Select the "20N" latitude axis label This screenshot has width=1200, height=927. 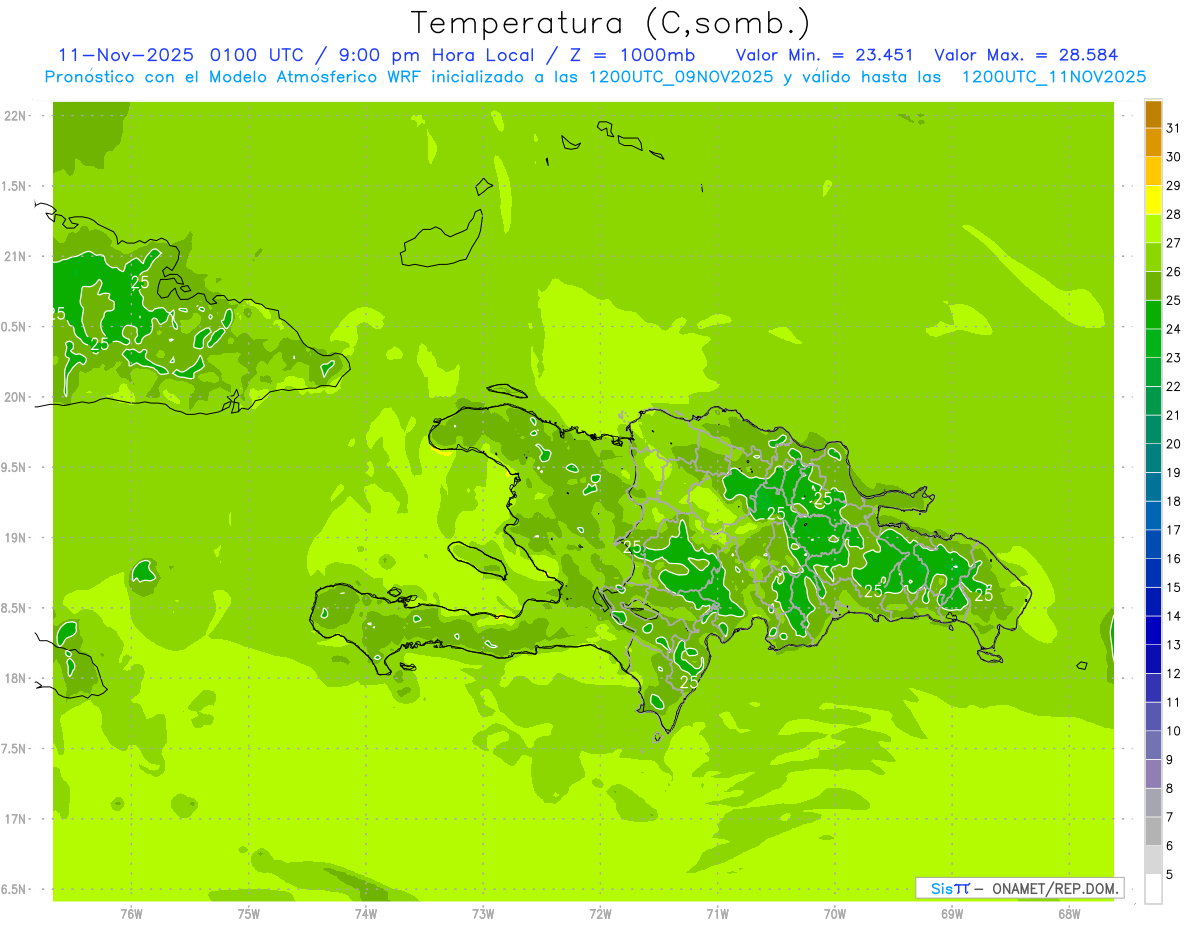pos(16,397)
